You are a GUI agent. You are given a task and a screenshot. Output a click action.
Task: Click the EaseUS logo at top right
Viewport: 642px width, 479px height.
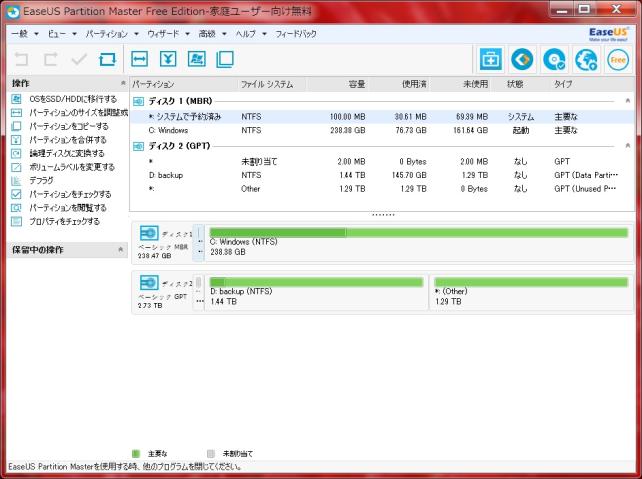[608, 34]
